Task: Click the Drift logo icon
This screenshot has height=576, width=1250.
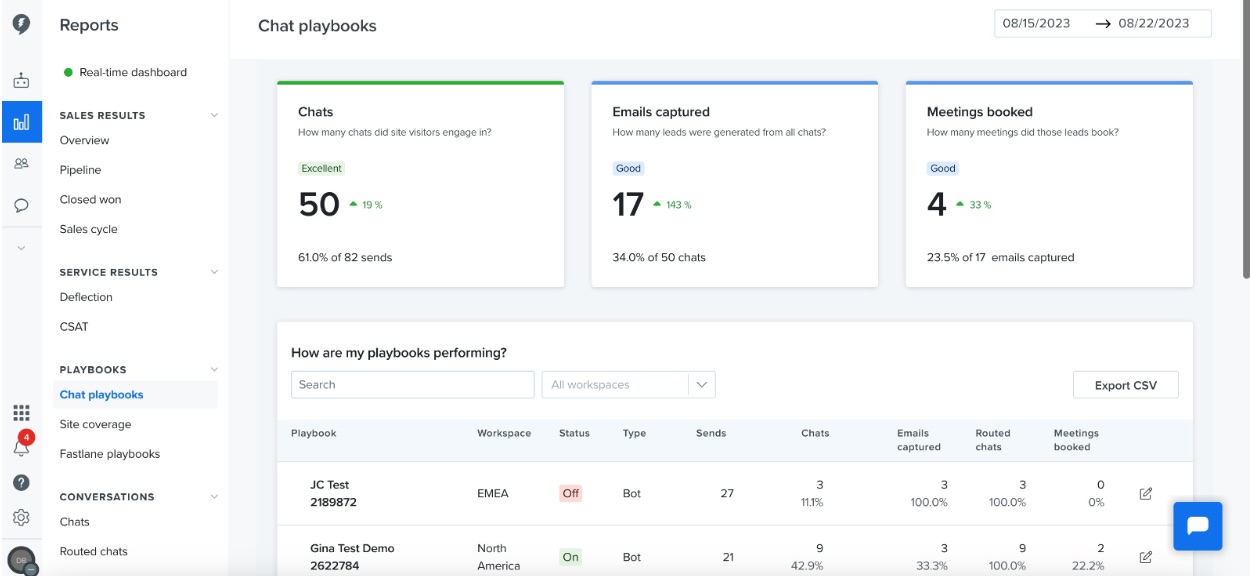Action: 21,24
